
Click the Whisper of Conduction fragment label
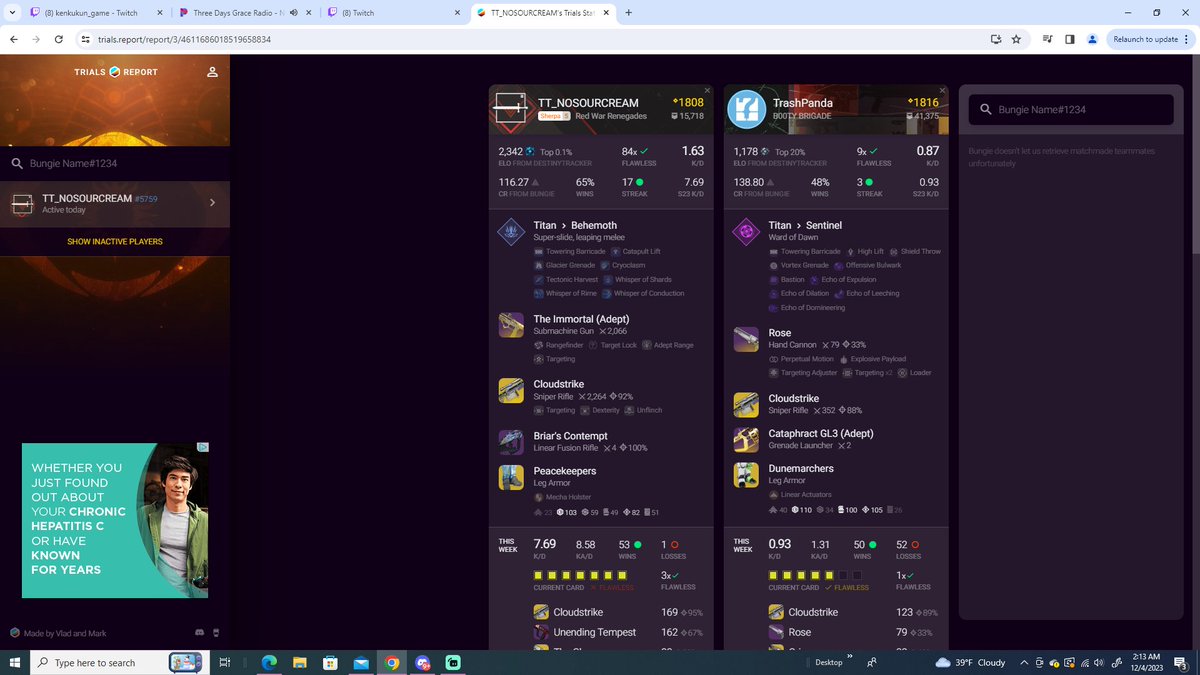pos(649,293)
